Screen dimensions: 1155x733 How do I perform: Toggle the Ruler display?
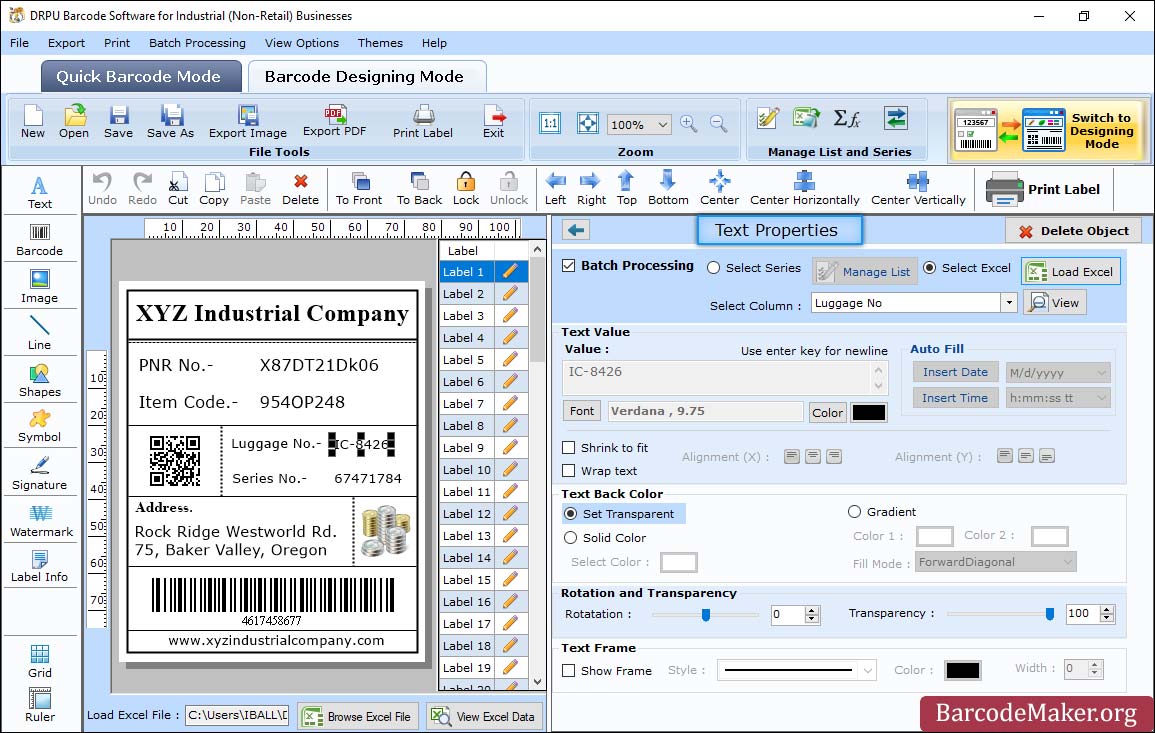40,706
